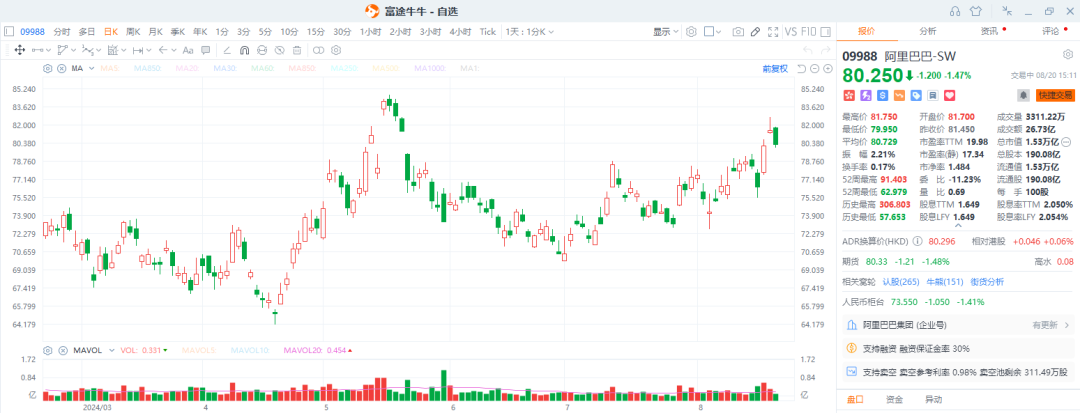
Task: Open the 分析 analysis tab
Action: (x=928, y=31)
